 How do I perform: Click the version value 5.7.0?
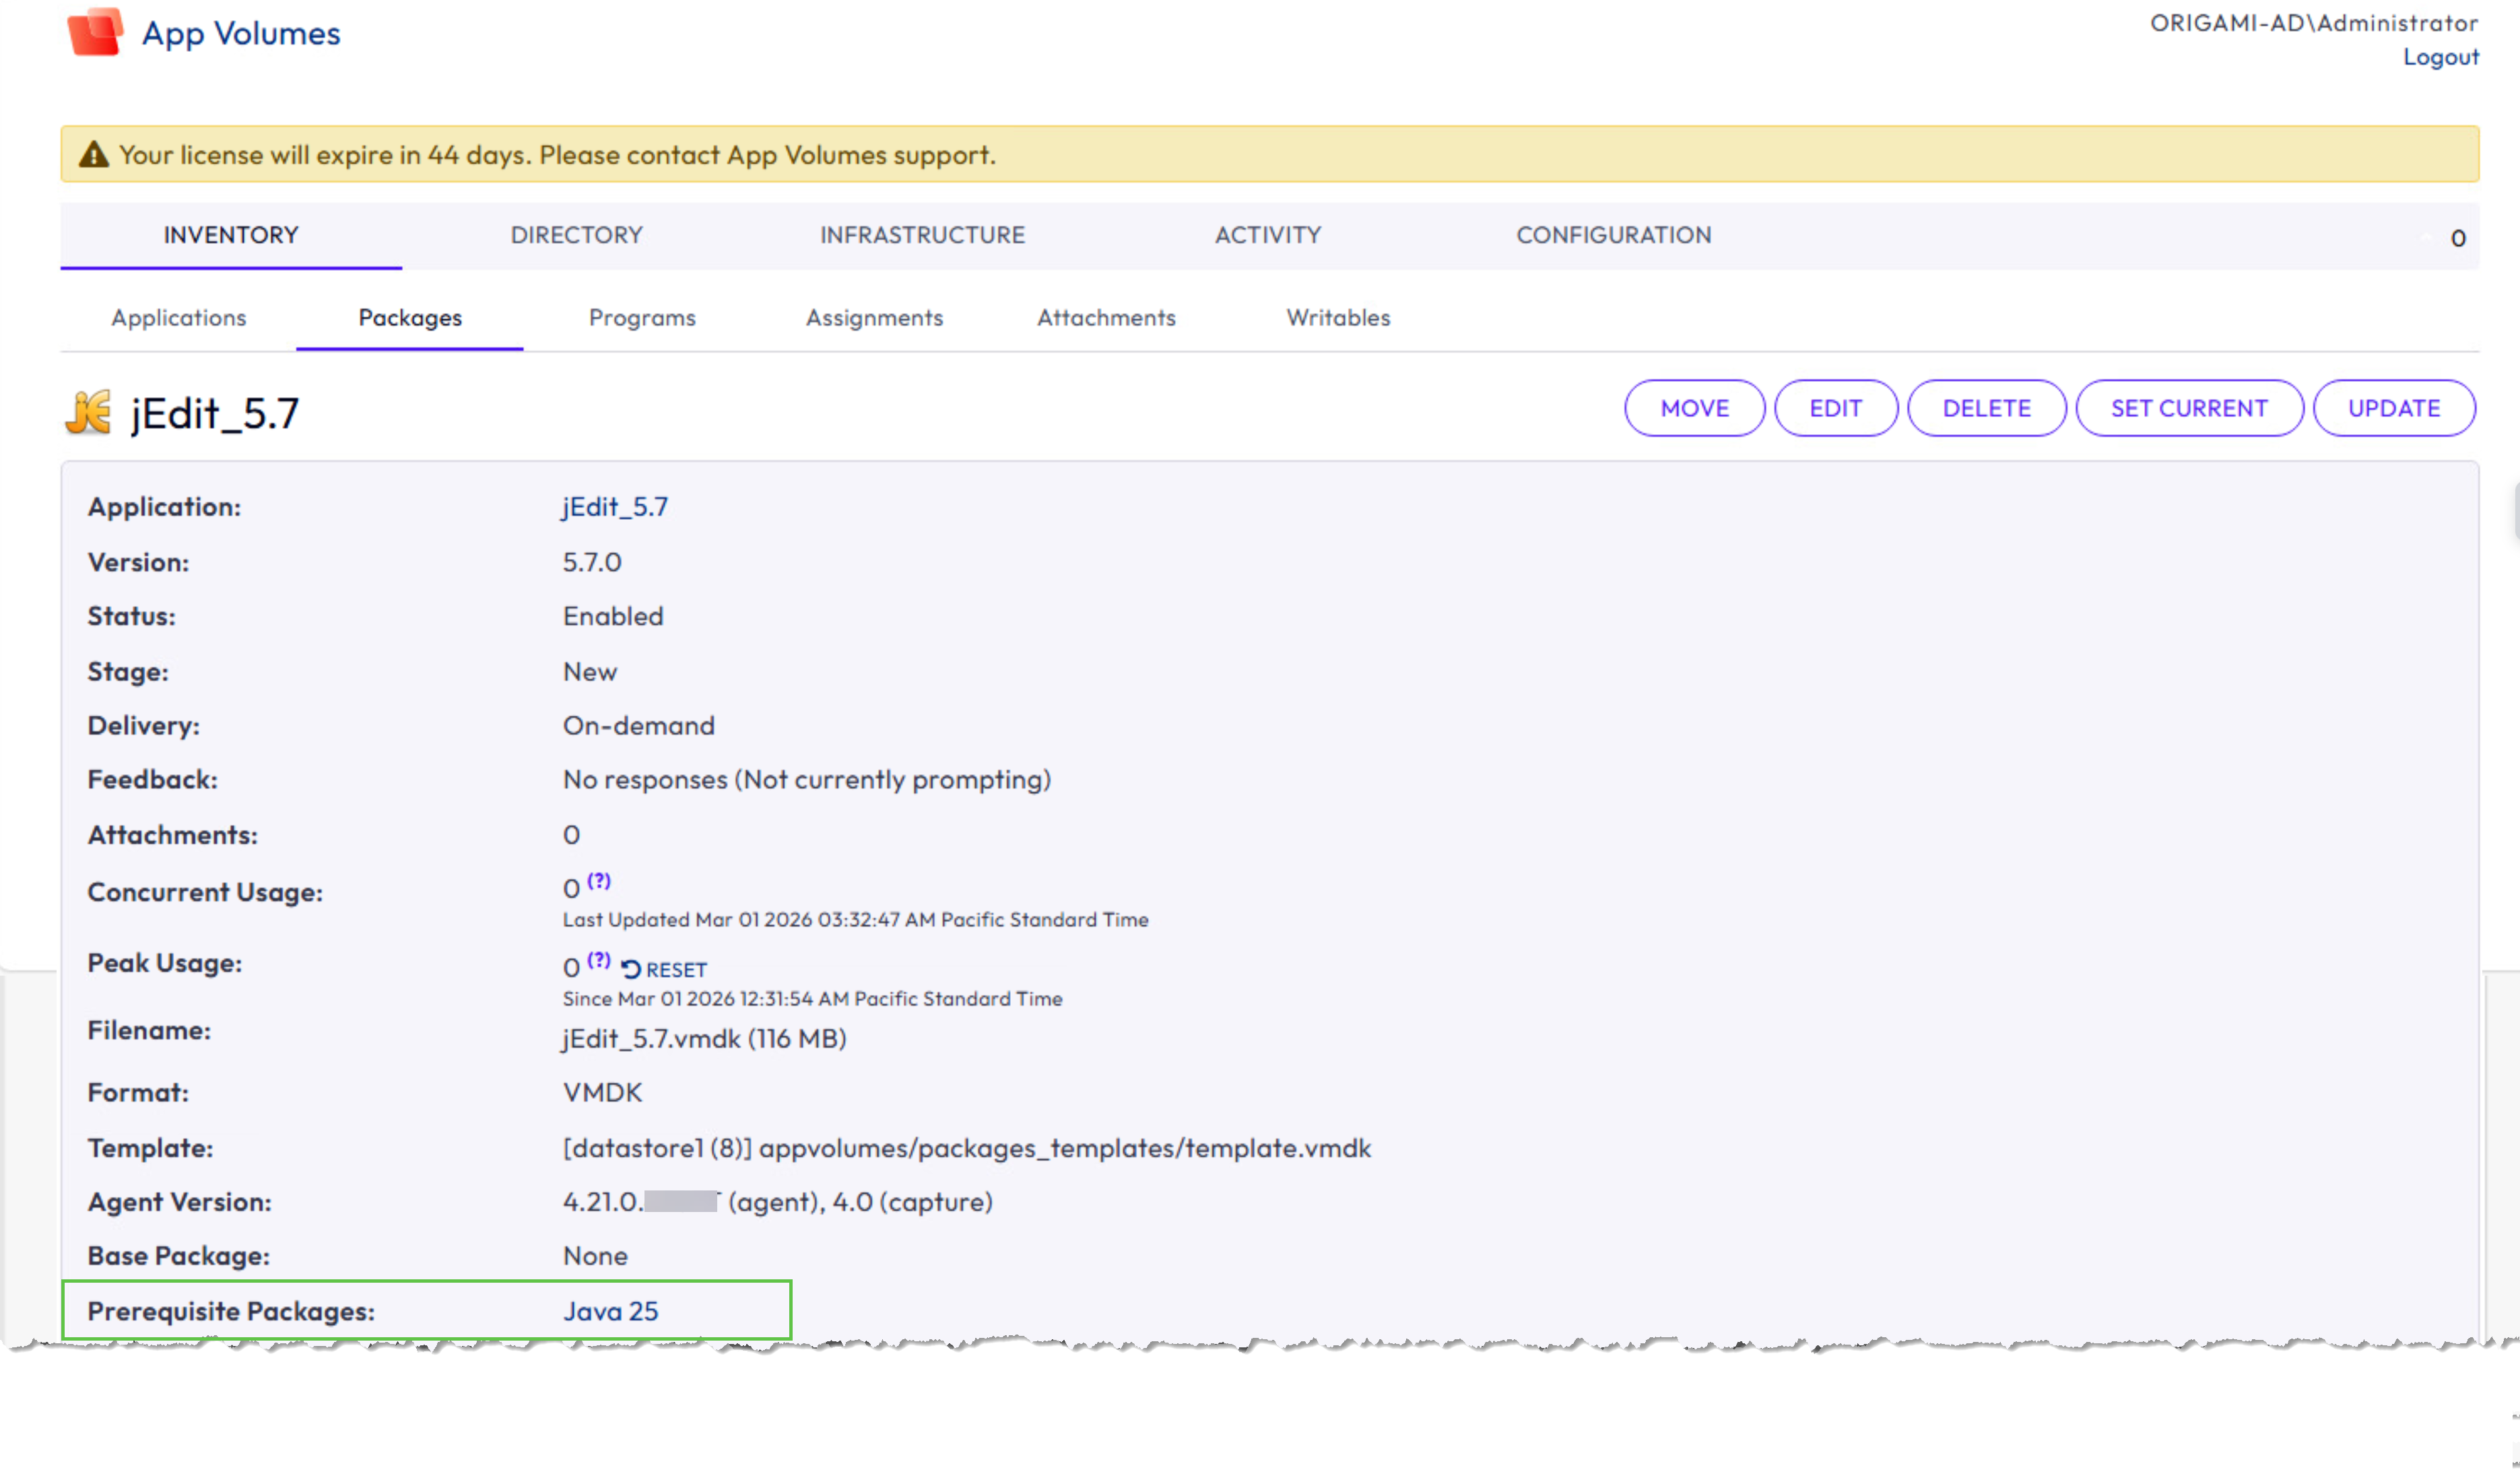(592, 562)
